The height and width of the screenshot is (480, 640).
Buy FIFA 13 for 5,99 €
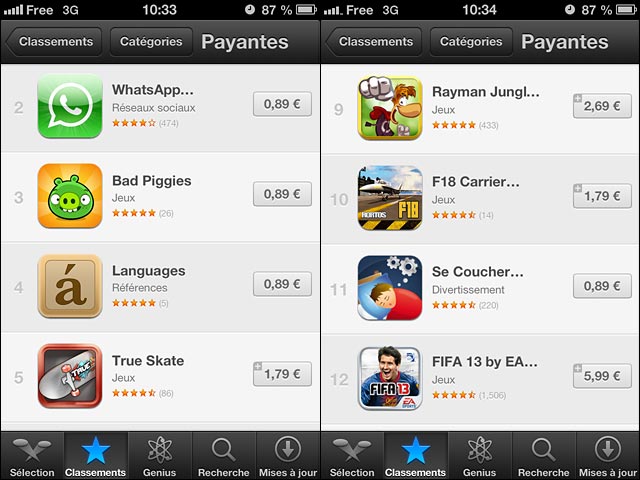click(x=602, y=376)
